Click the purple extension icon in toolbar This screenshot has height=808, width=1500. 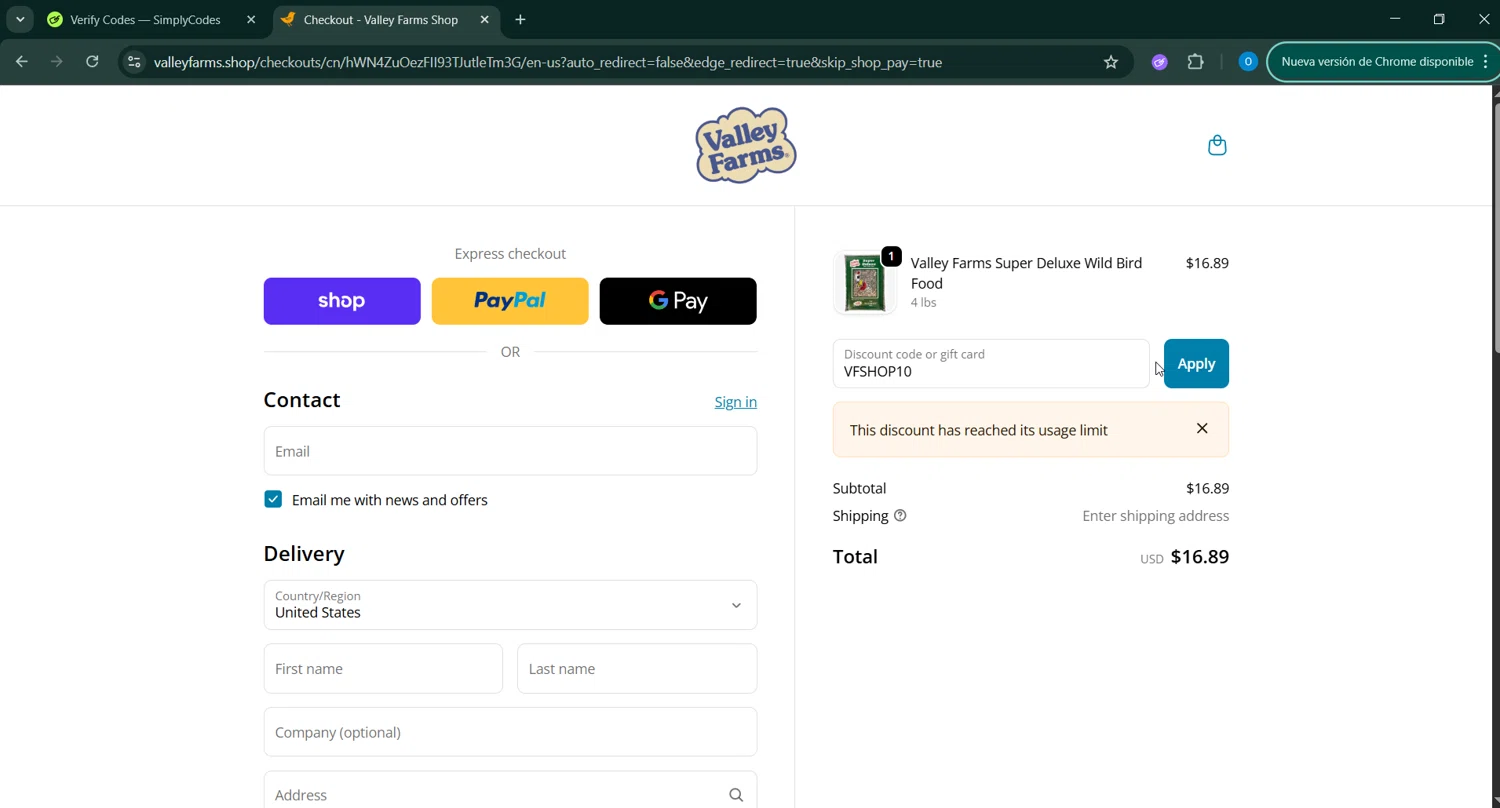click(1160, 62)
